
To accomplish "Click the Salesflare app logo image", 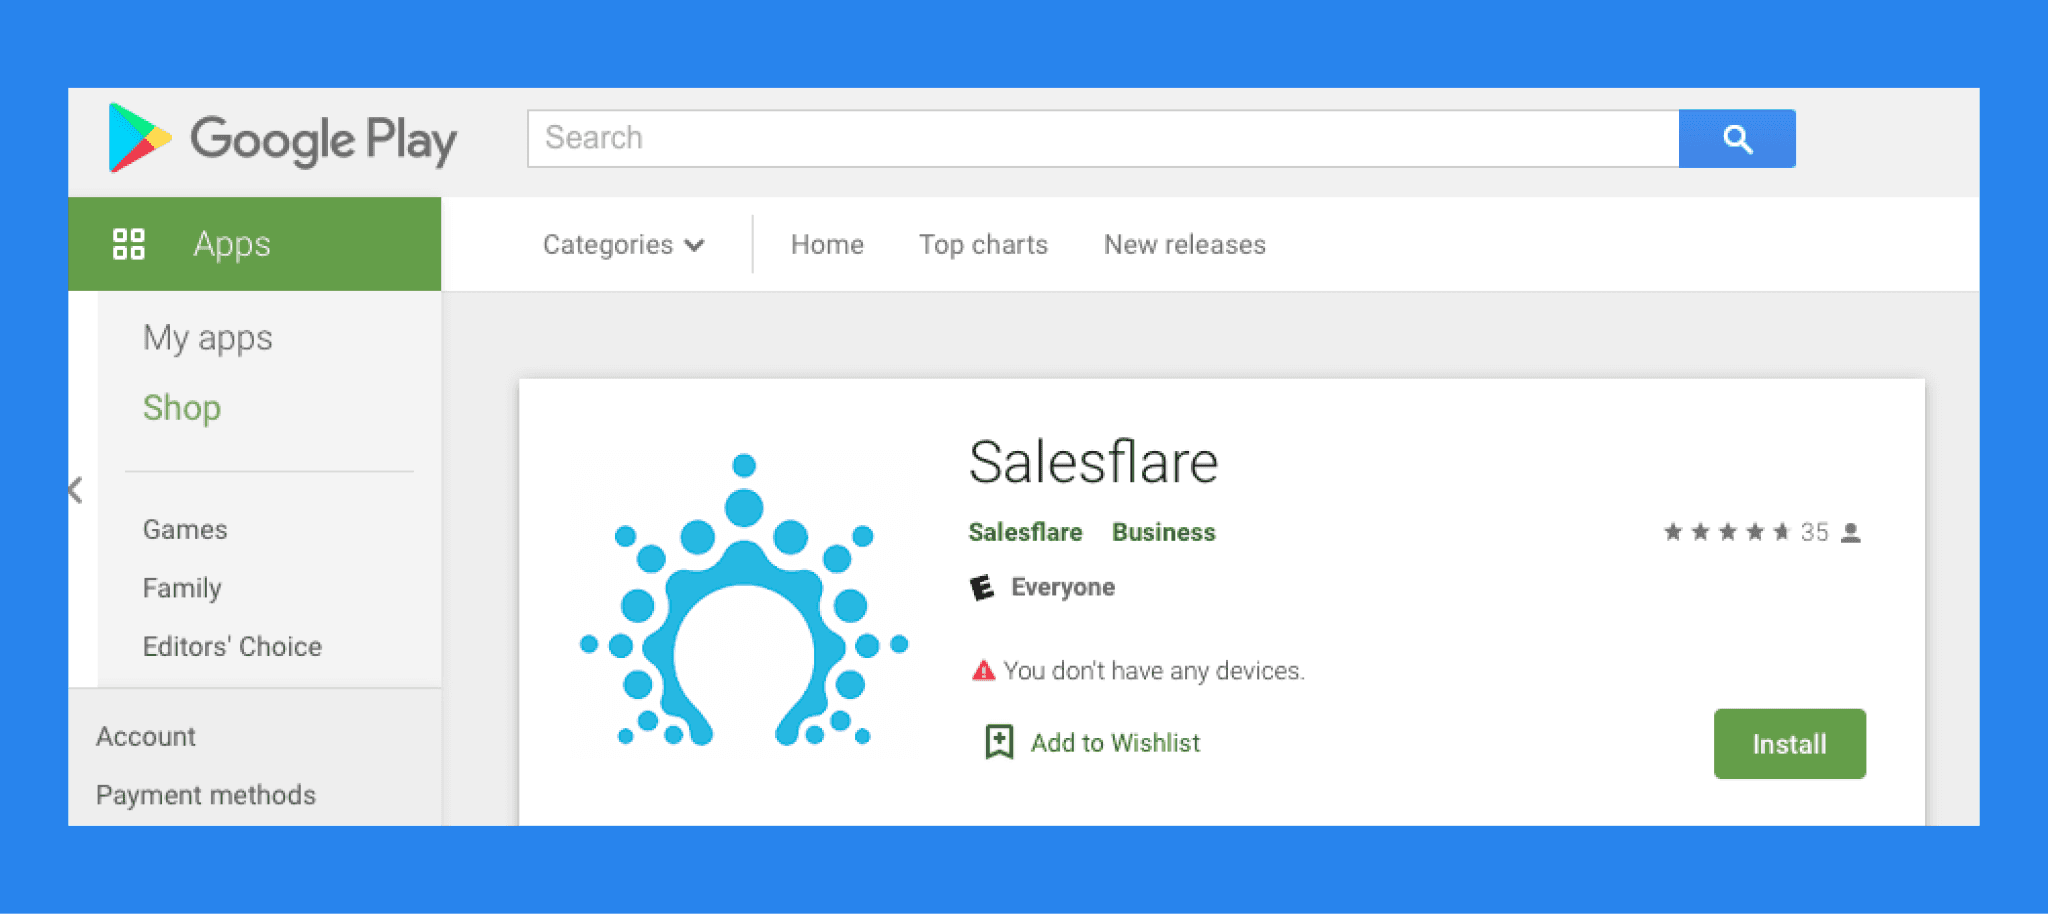I will coord(744,600).
